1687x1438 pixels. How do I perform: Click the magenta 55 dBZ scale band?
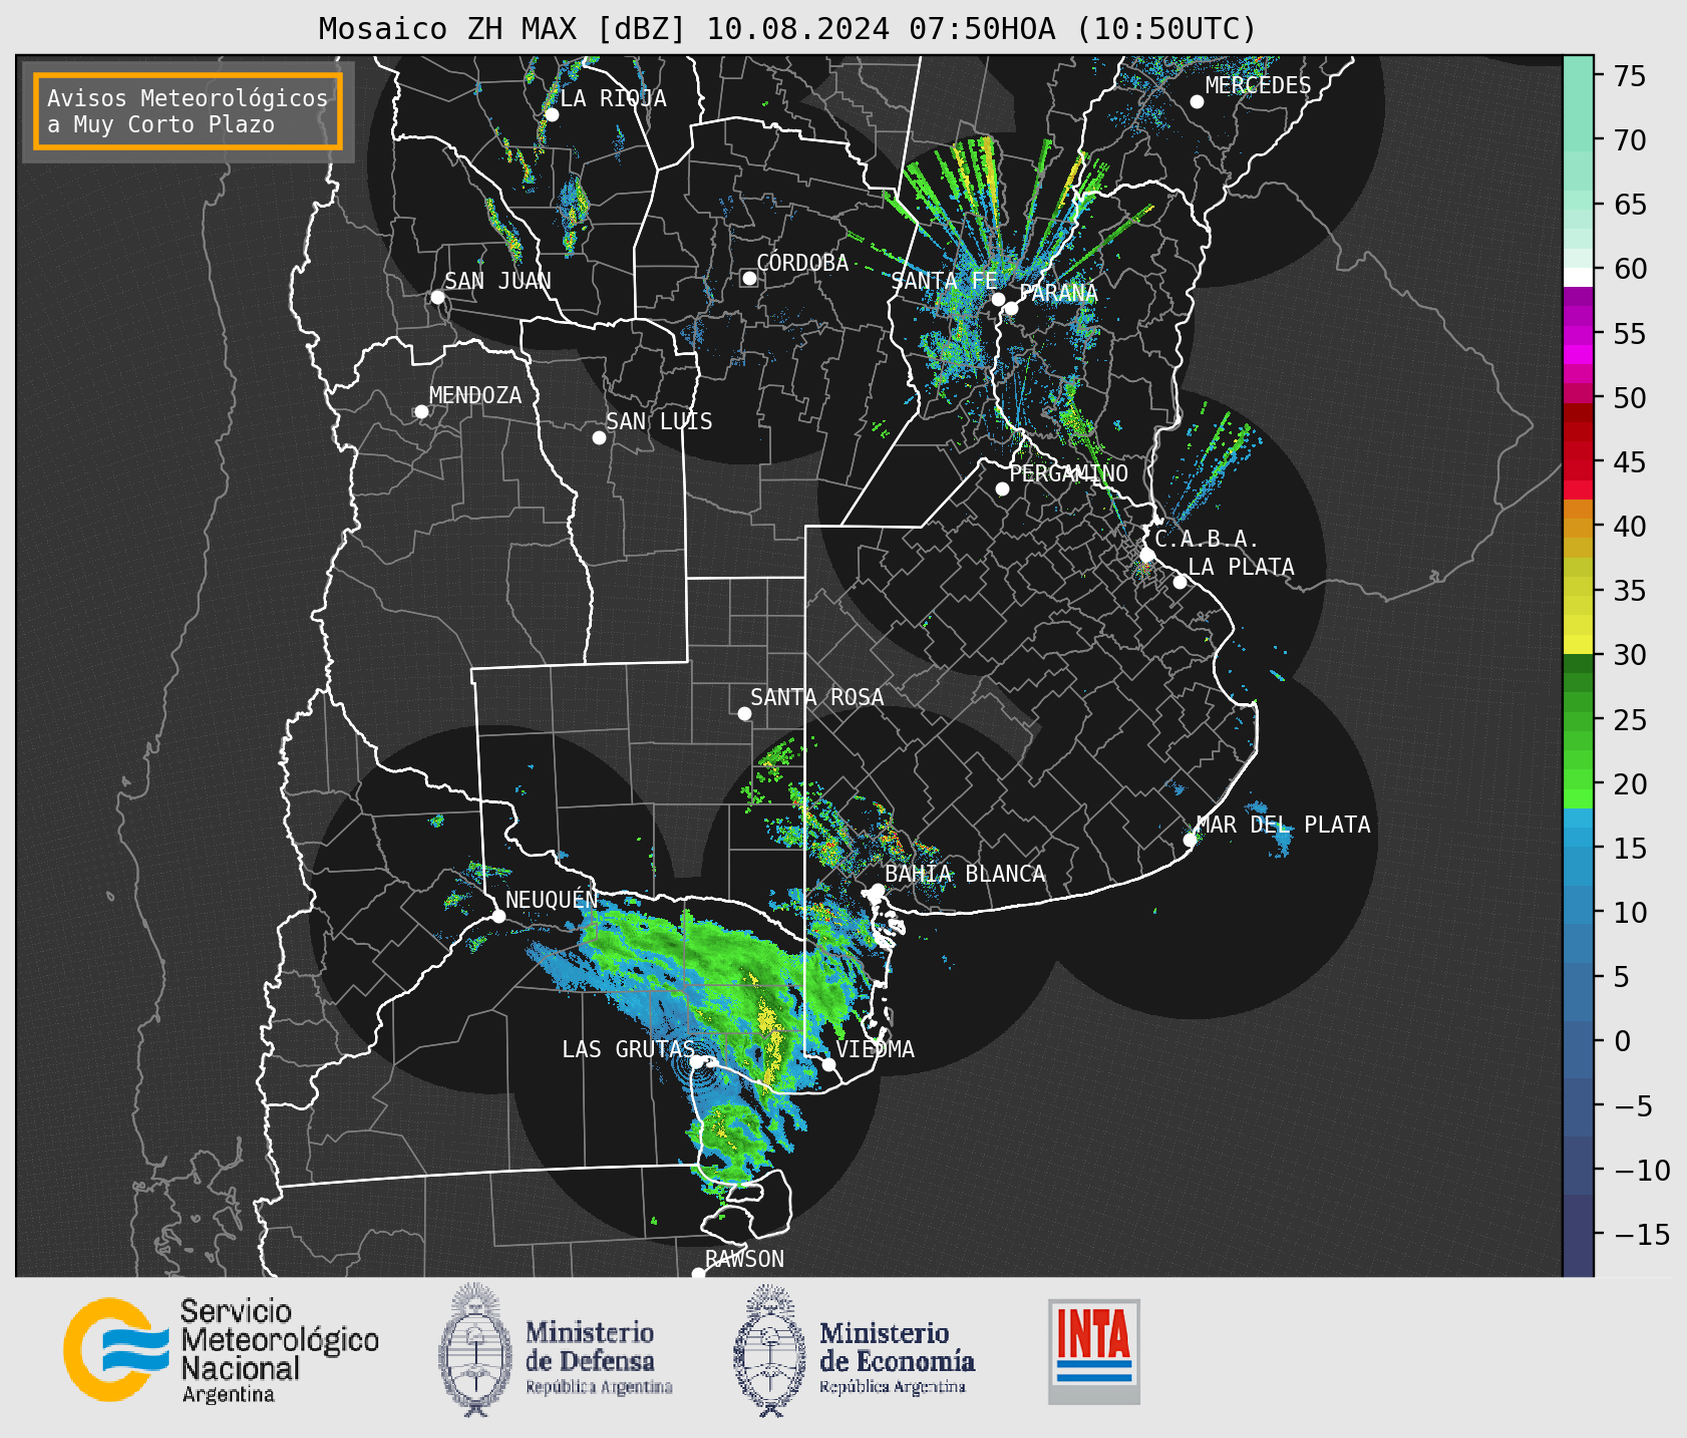[1578, 334]
